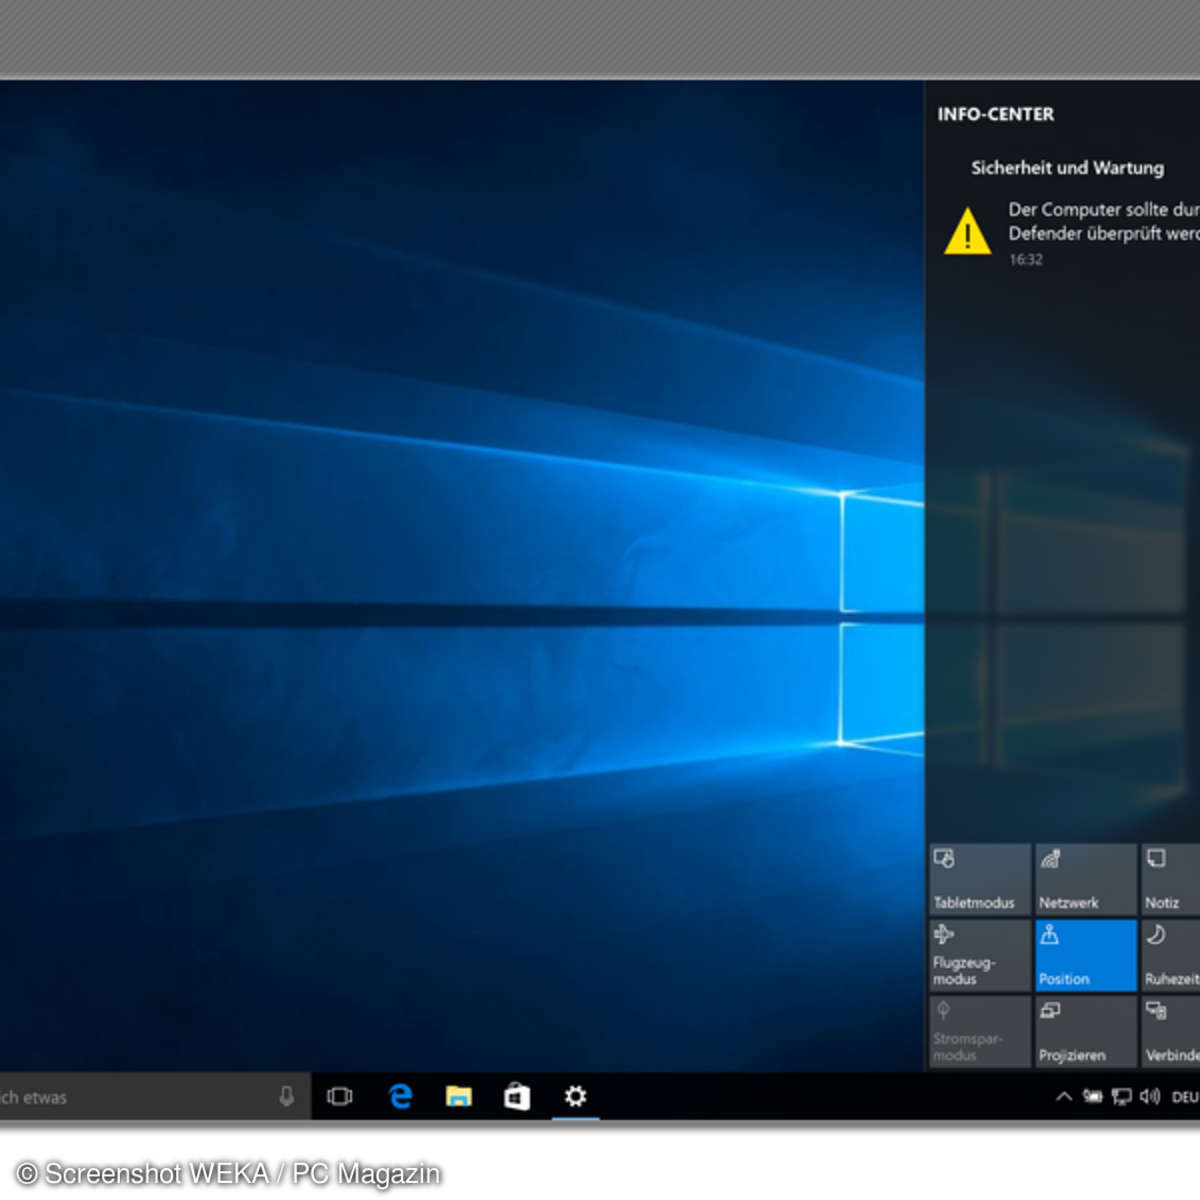This screenshot has width=1200, height=1200.
Task: Click the Cortana microphone icon
Action: pyautogui.click(x=286, y=1097)
